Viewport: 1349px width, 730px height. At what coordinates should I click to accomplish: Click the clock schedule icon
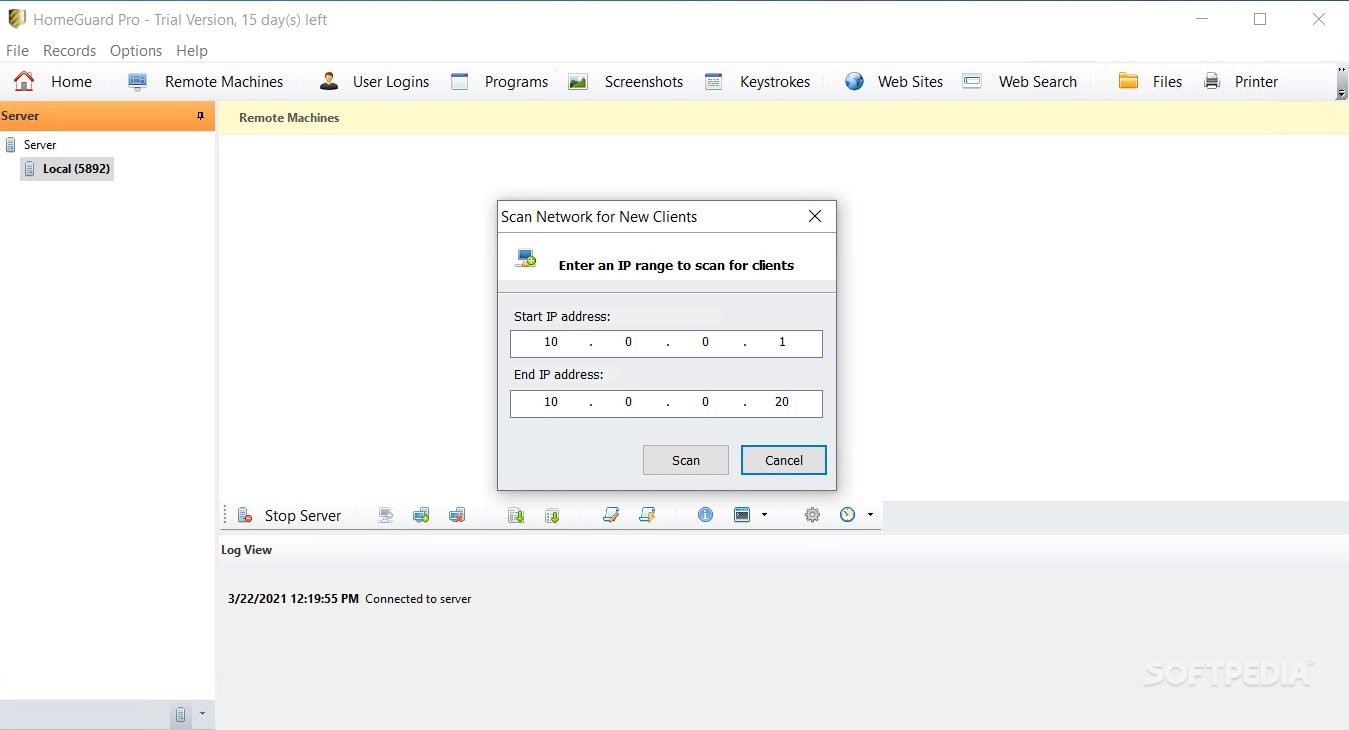848,515
